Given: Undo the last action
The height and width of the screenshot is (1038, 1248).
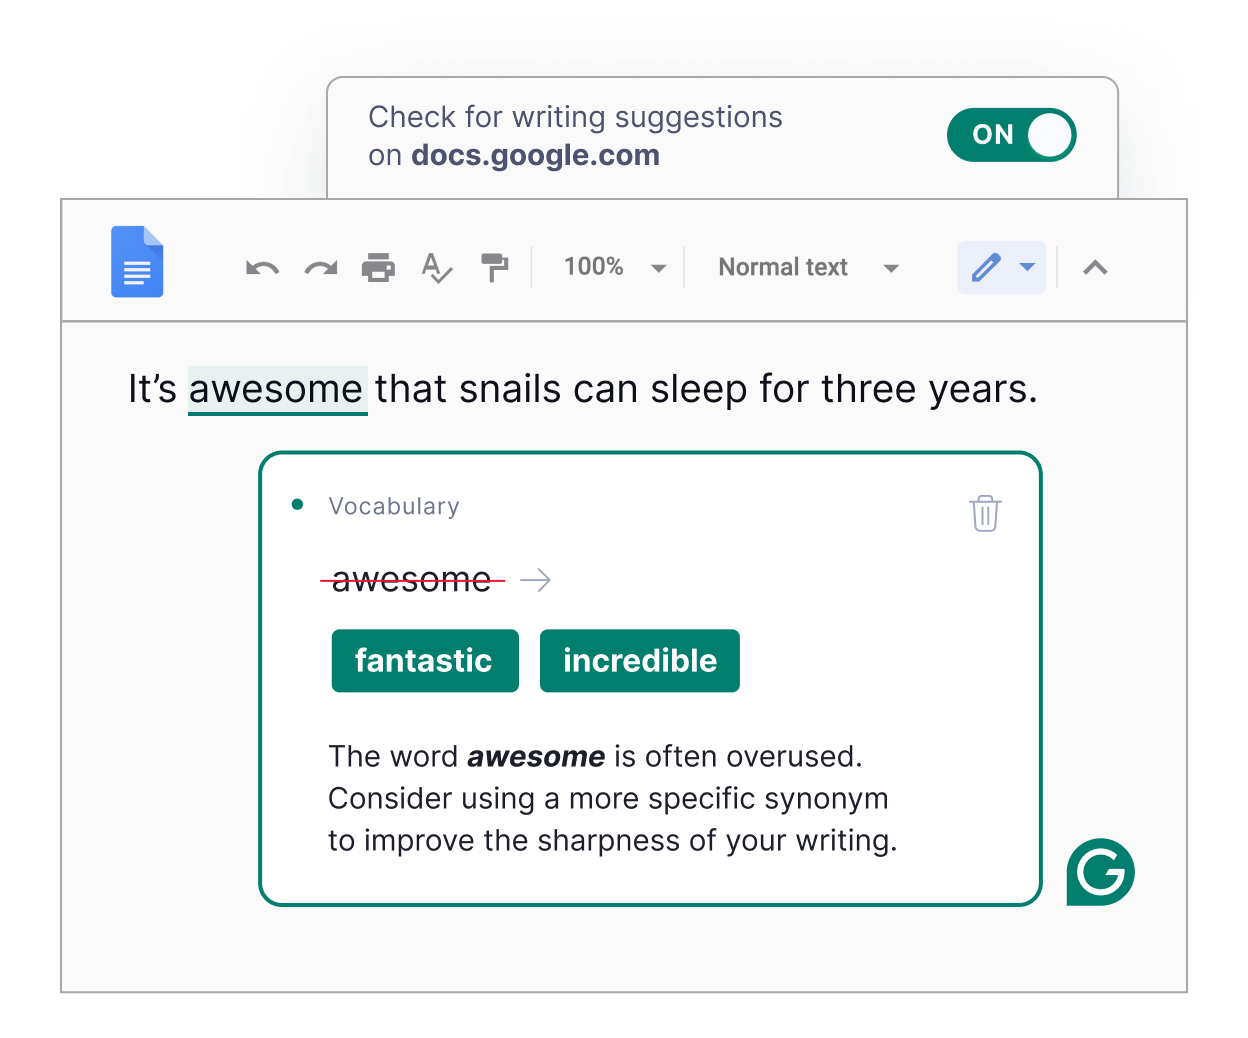Looking at the screenshot, I should coord(262,268).
